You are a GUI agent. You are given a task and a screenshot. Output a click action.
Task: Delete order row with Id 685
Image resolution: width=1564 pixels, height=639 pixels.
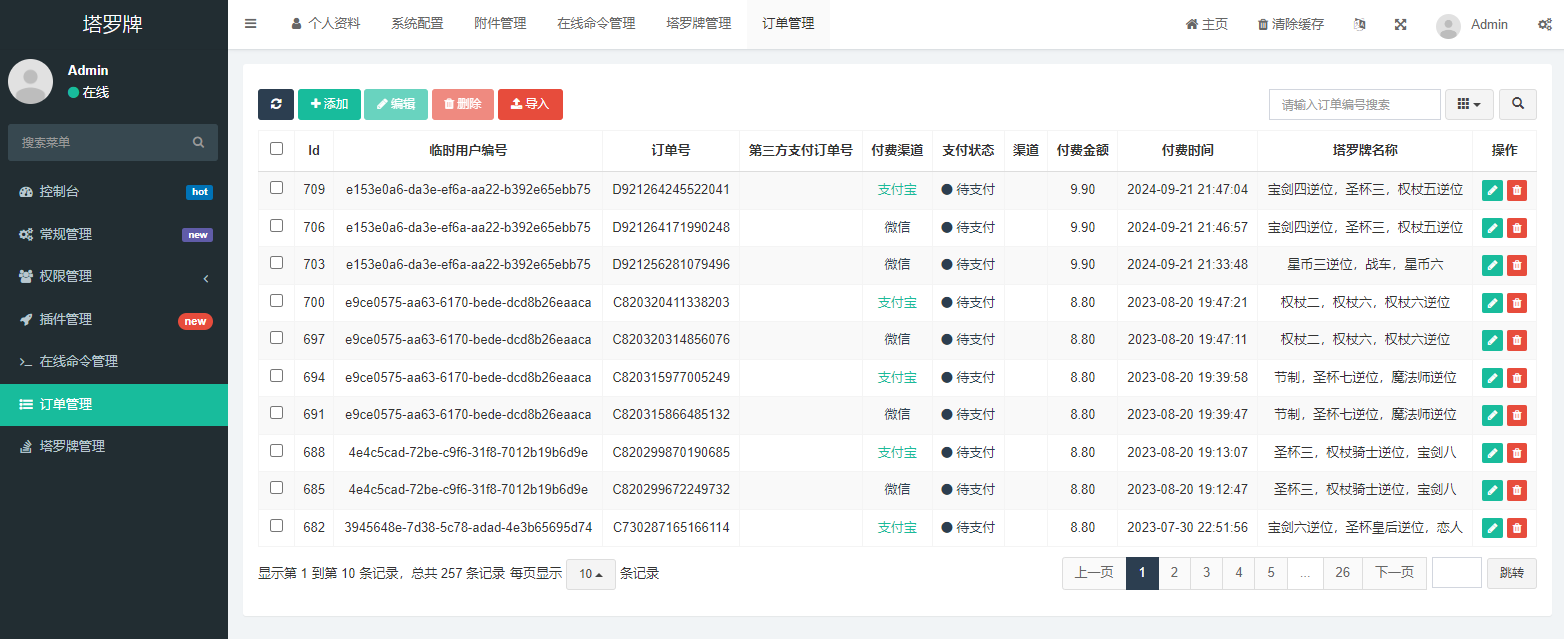pyautogui.click(x=1517, y=490)
